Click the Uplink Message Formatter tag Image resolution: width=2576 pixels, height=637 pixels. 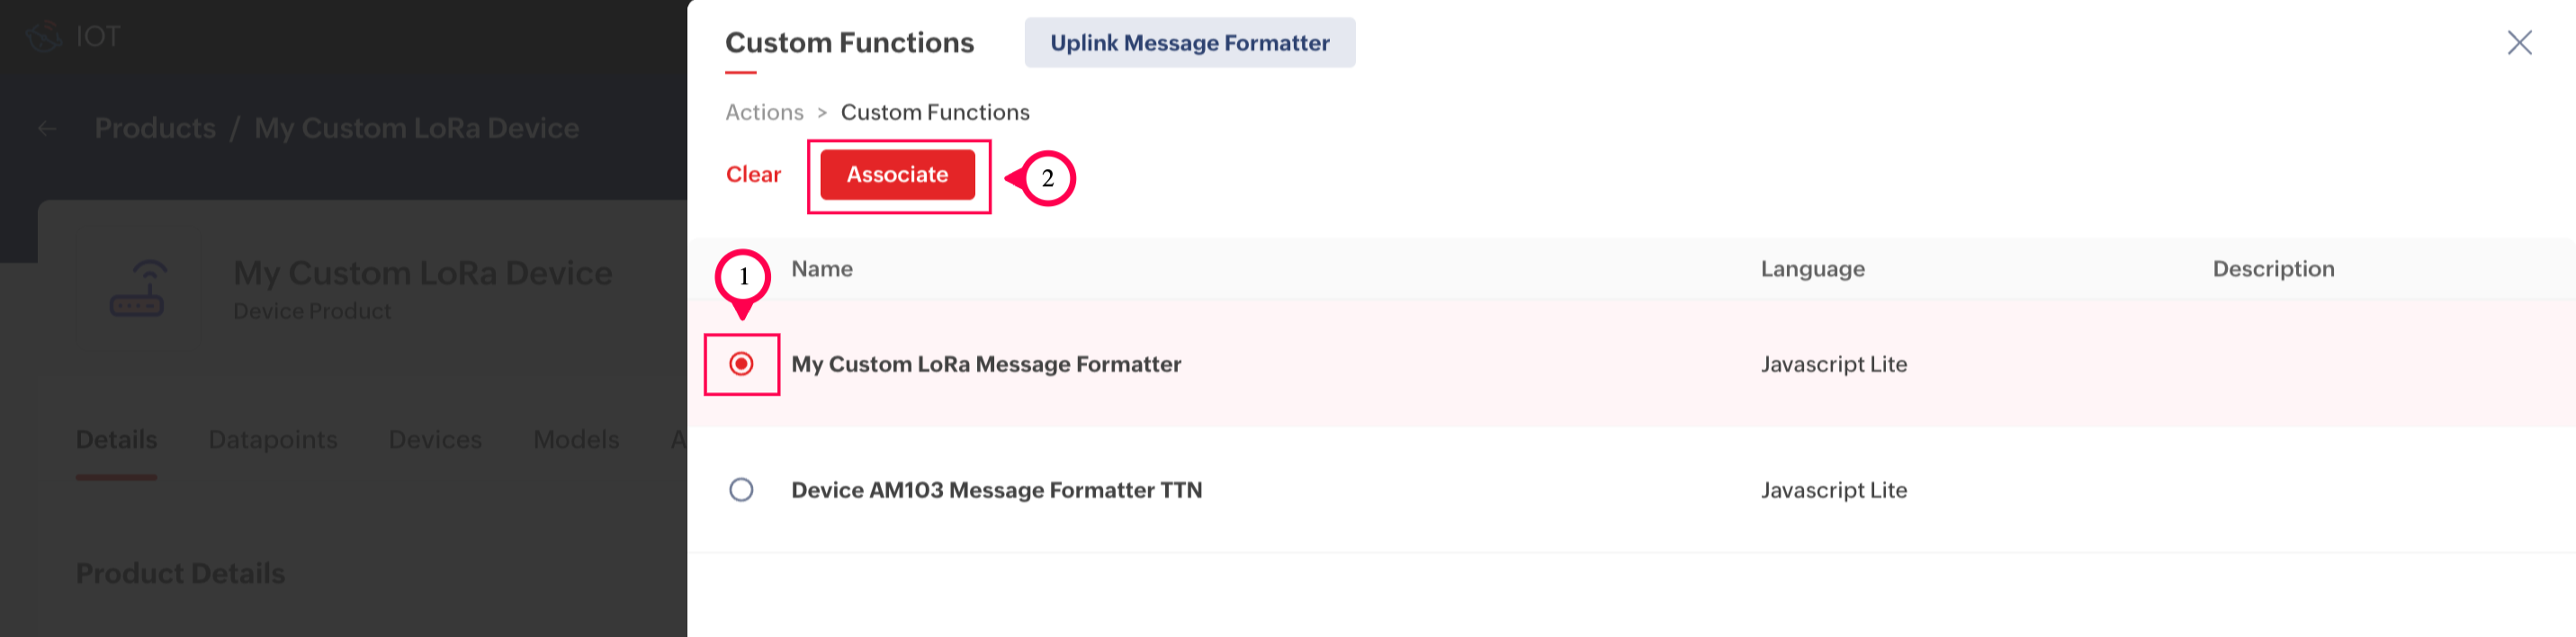click(x=1189, y=43)
